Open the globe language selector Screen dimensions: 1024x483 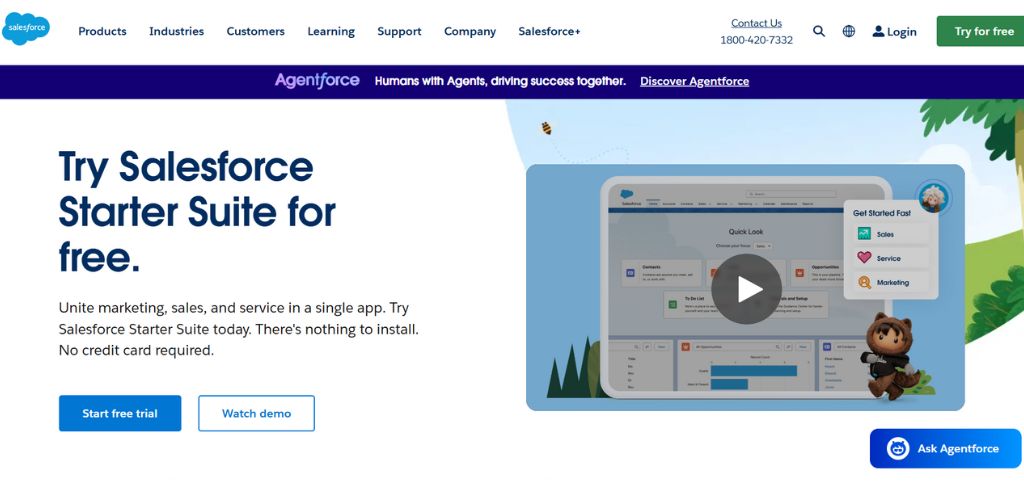[x=848, y=31]
